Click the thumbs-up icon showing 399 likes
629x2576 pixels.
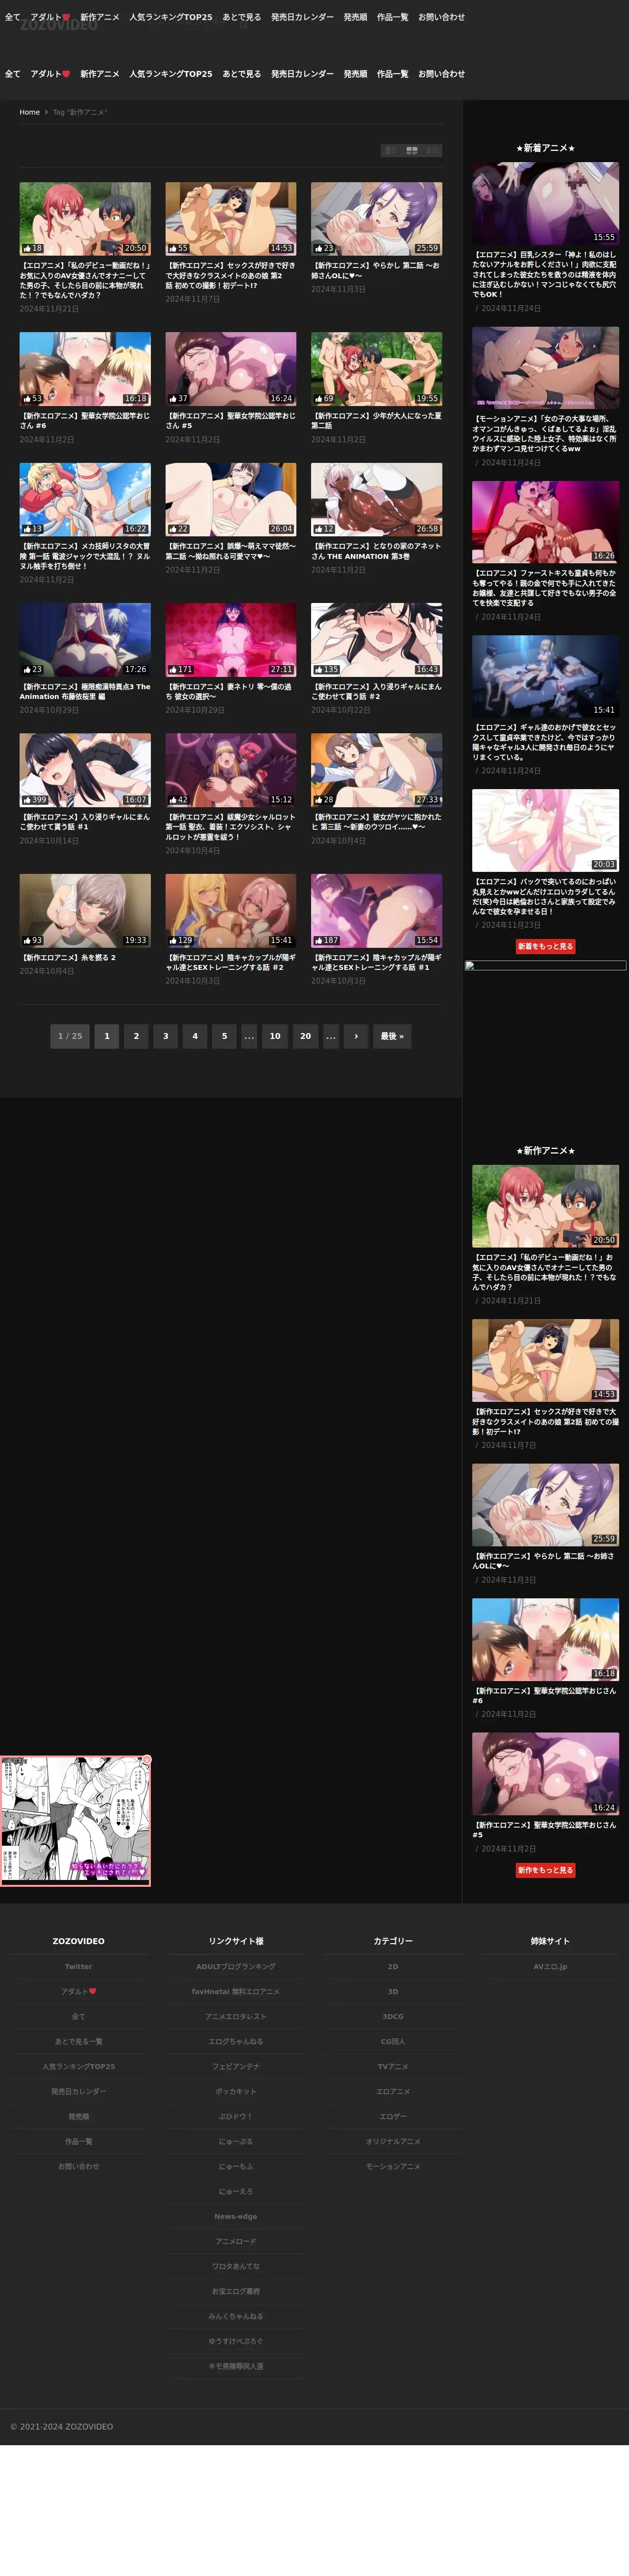pyautogui.click(x=27, y=800)
